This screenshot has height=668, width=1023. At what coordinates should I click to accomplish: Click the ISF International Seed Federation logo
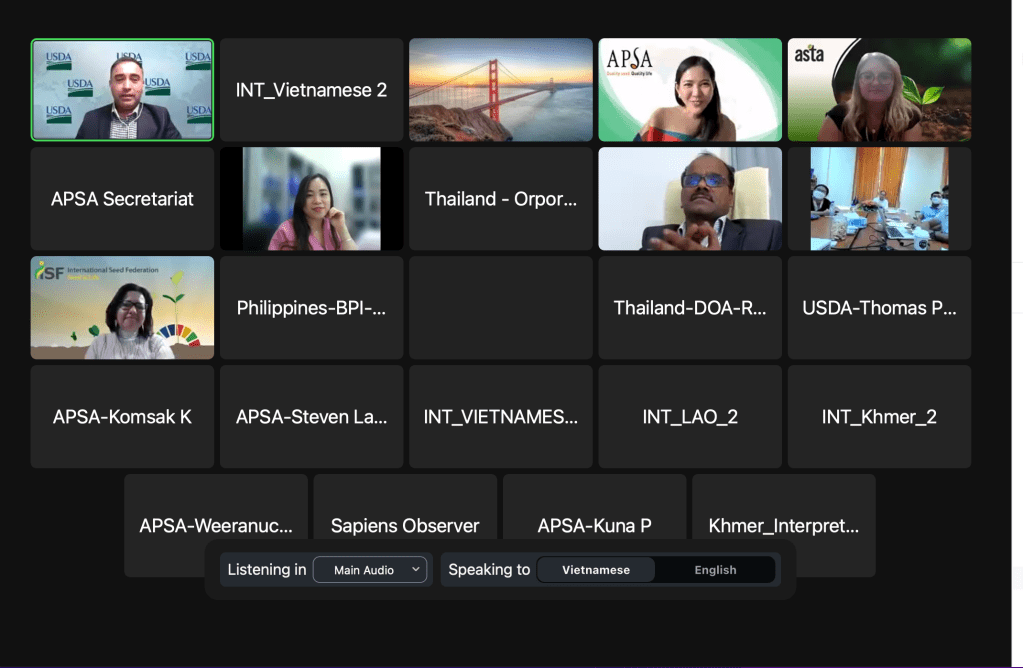70,272
